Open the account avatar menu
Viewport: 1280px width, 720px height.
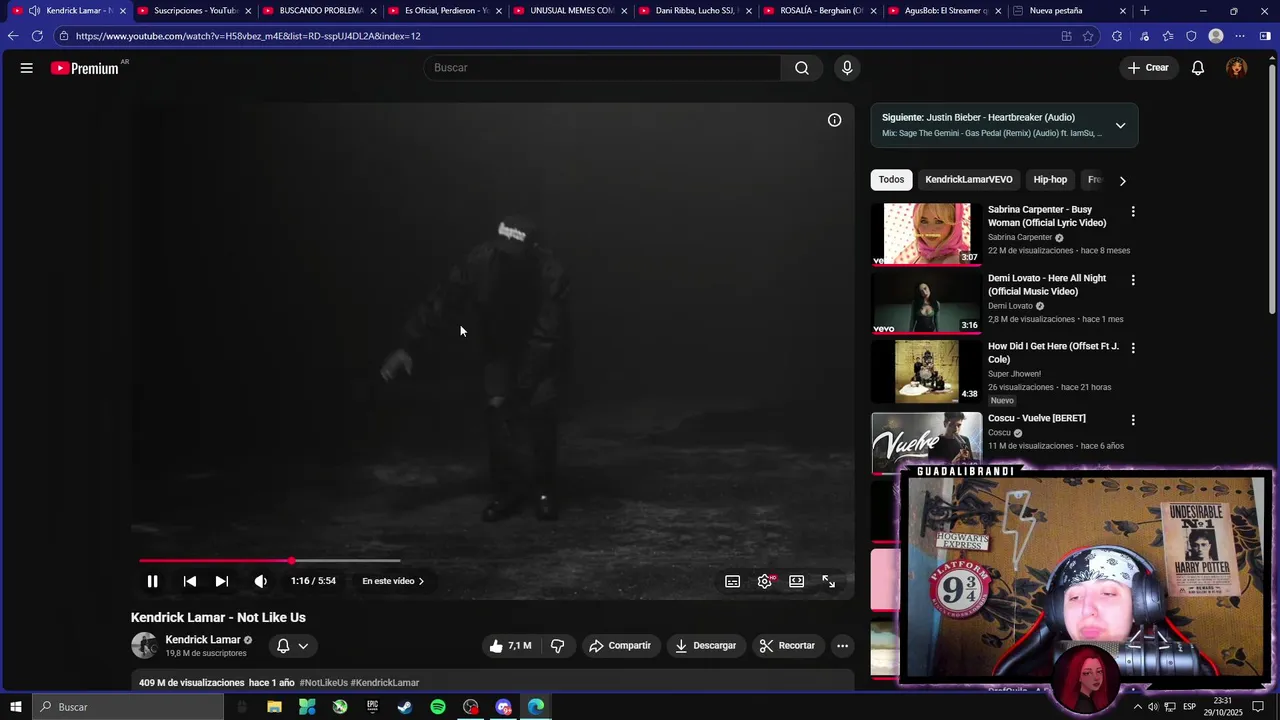pyautogui.click(x=1237, y=68)
